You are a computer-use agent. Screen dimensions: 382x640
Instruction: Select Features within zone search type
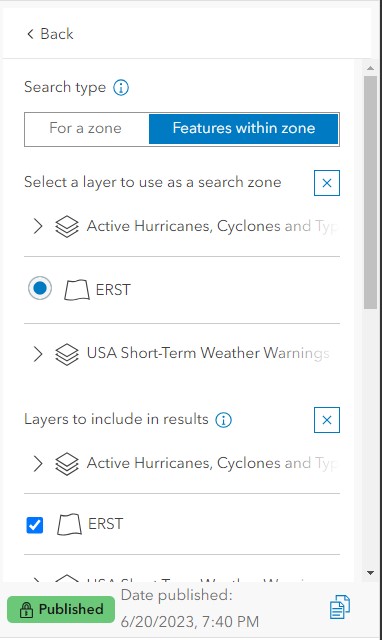[244, 128]
